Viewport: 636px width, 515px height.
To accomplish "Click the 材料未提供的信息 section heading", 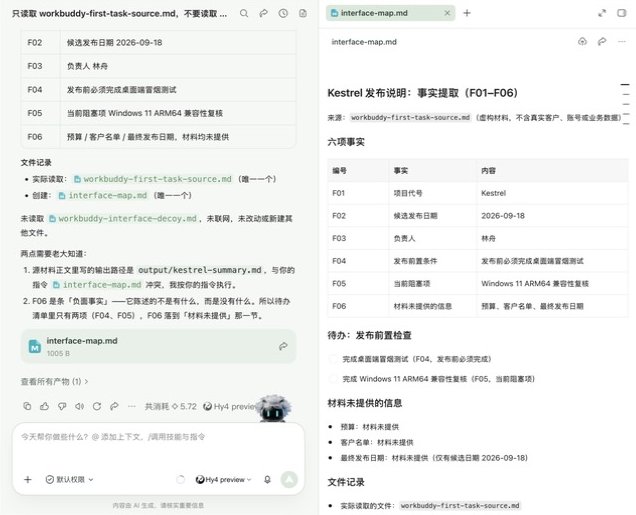I will click(x=365, y=403).
